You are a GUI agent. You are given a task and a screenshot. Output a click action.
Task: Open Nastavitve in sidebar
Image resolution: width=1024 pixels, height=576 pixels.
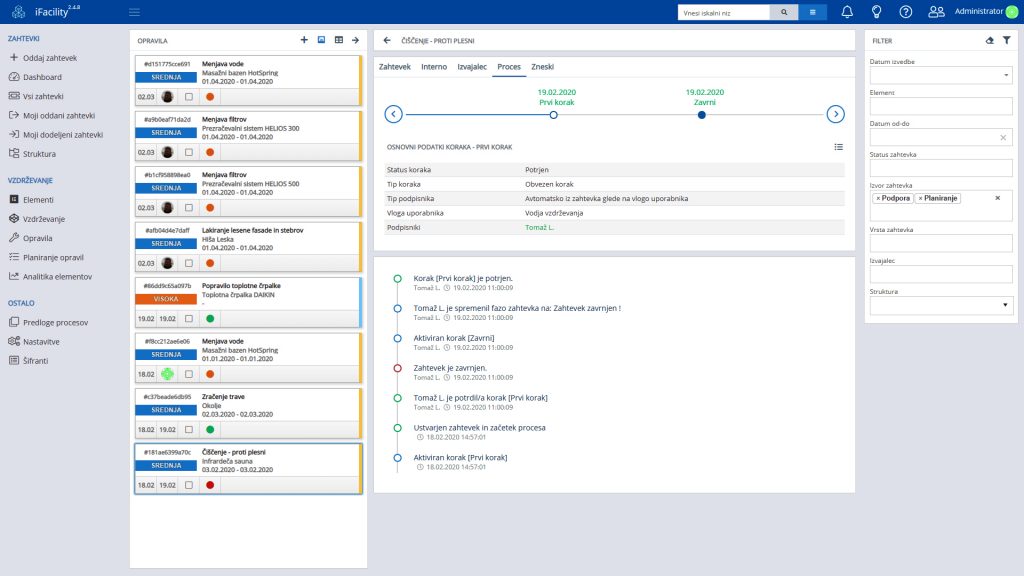click(x=41, y=342)
